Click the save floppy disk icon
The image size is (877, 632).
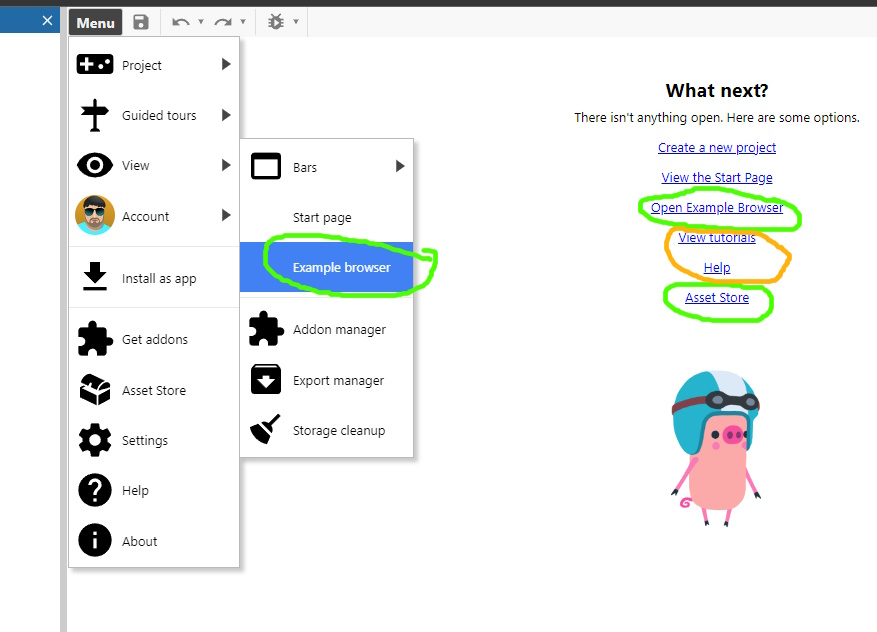point(141,22)
